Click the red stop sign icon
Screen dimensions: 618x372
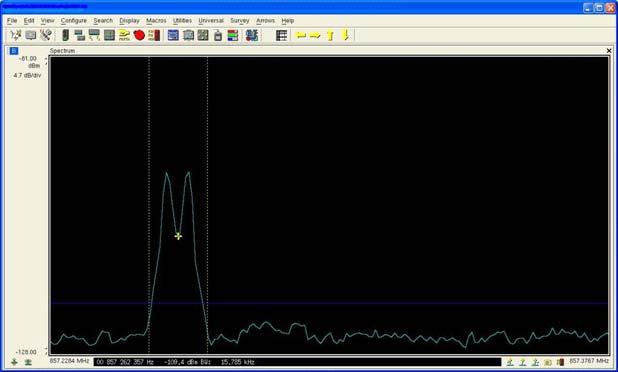139,35
